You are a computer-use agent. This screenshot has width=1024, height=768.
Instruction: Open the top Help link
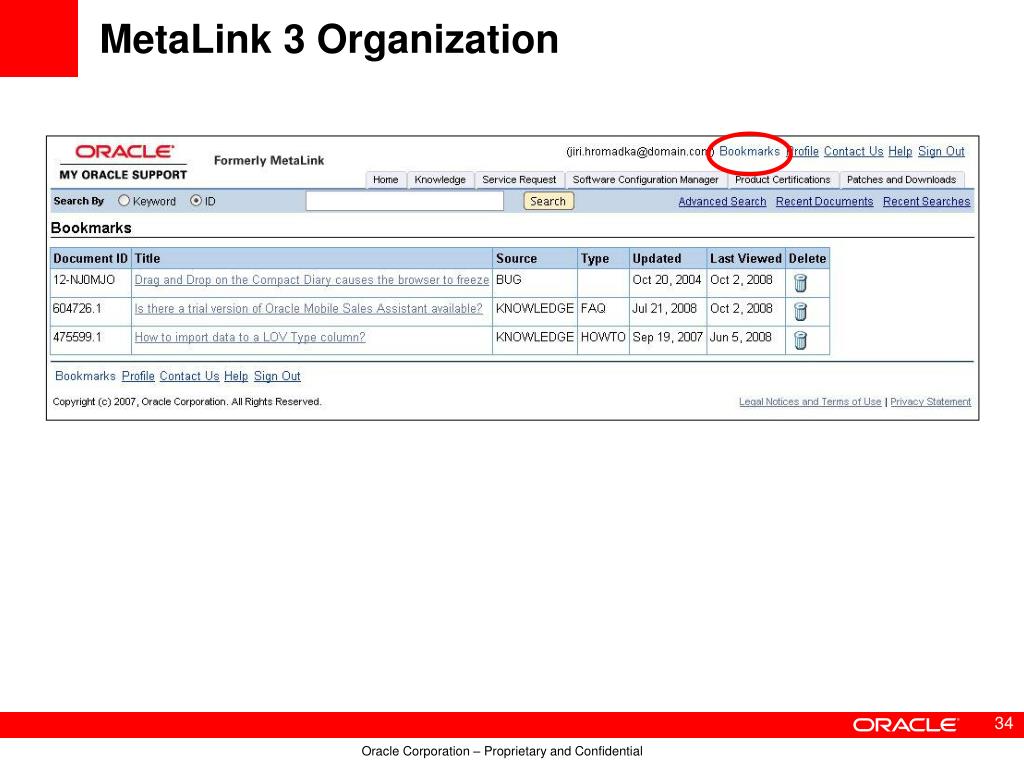pyautogui.click(x=900, y=152)
